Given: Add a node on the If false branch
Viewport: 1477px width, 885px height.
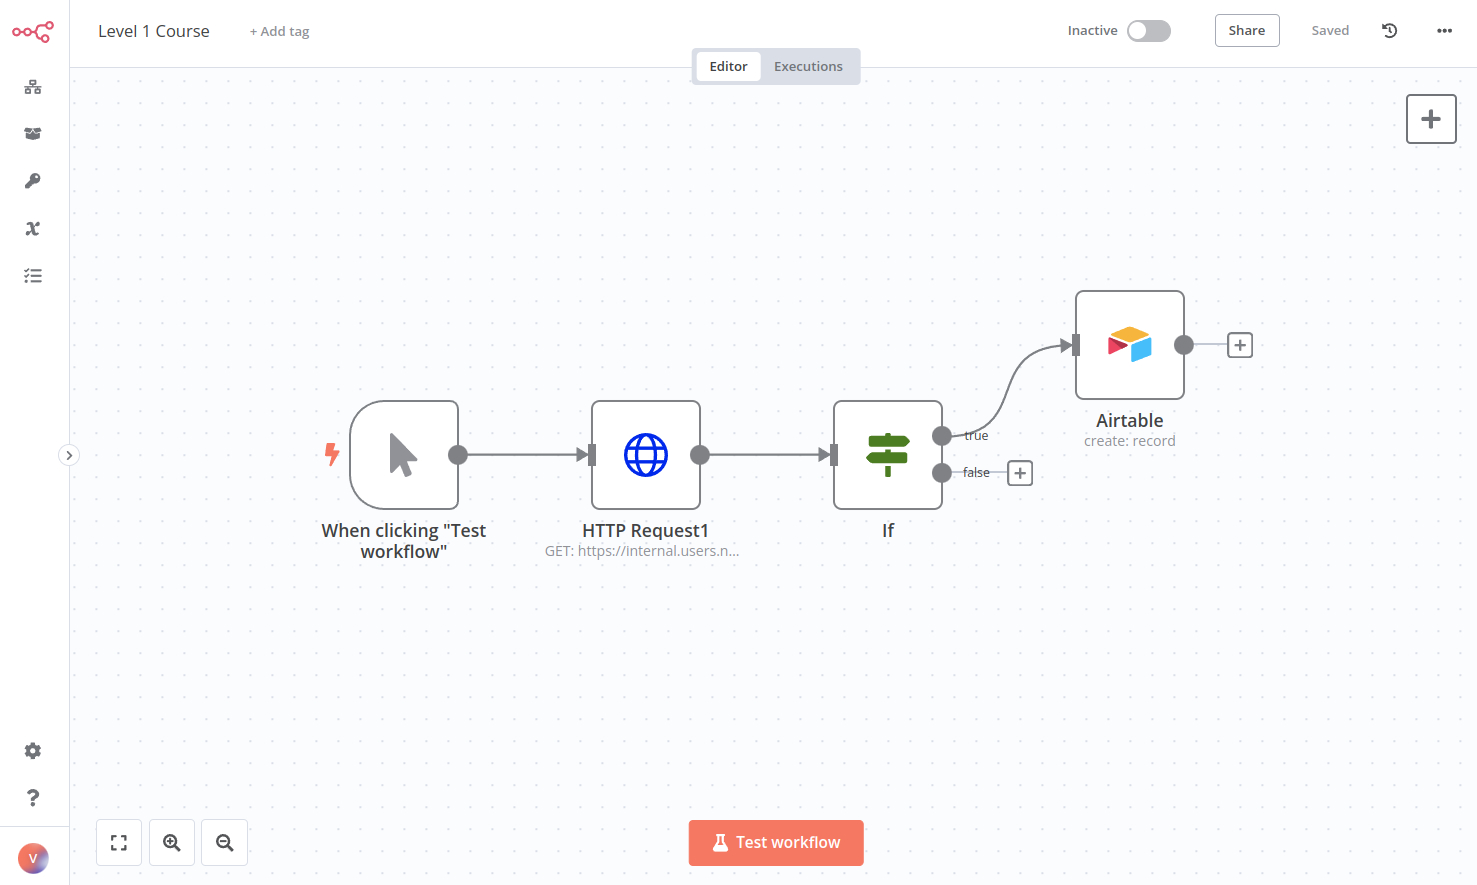Looking at the screenshot, I should (1019, 472).
